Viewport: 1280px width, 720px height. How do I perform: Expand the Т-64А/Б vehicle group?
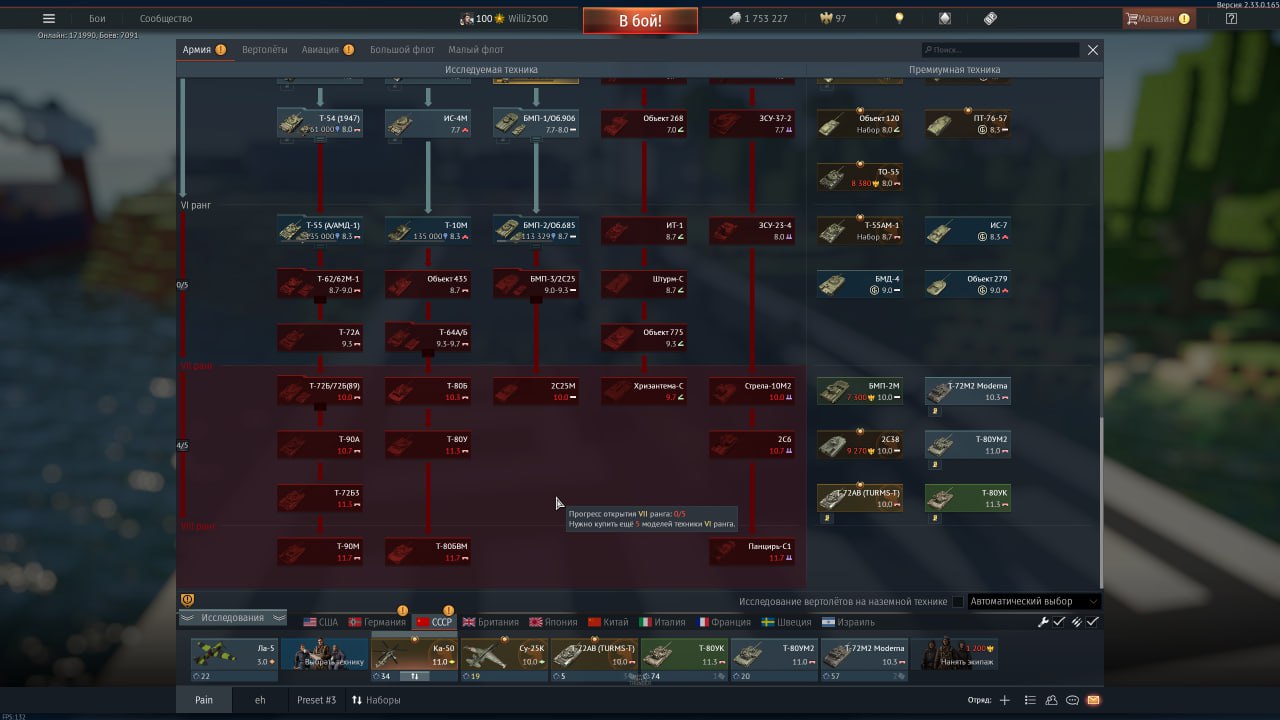click(428, 337)
